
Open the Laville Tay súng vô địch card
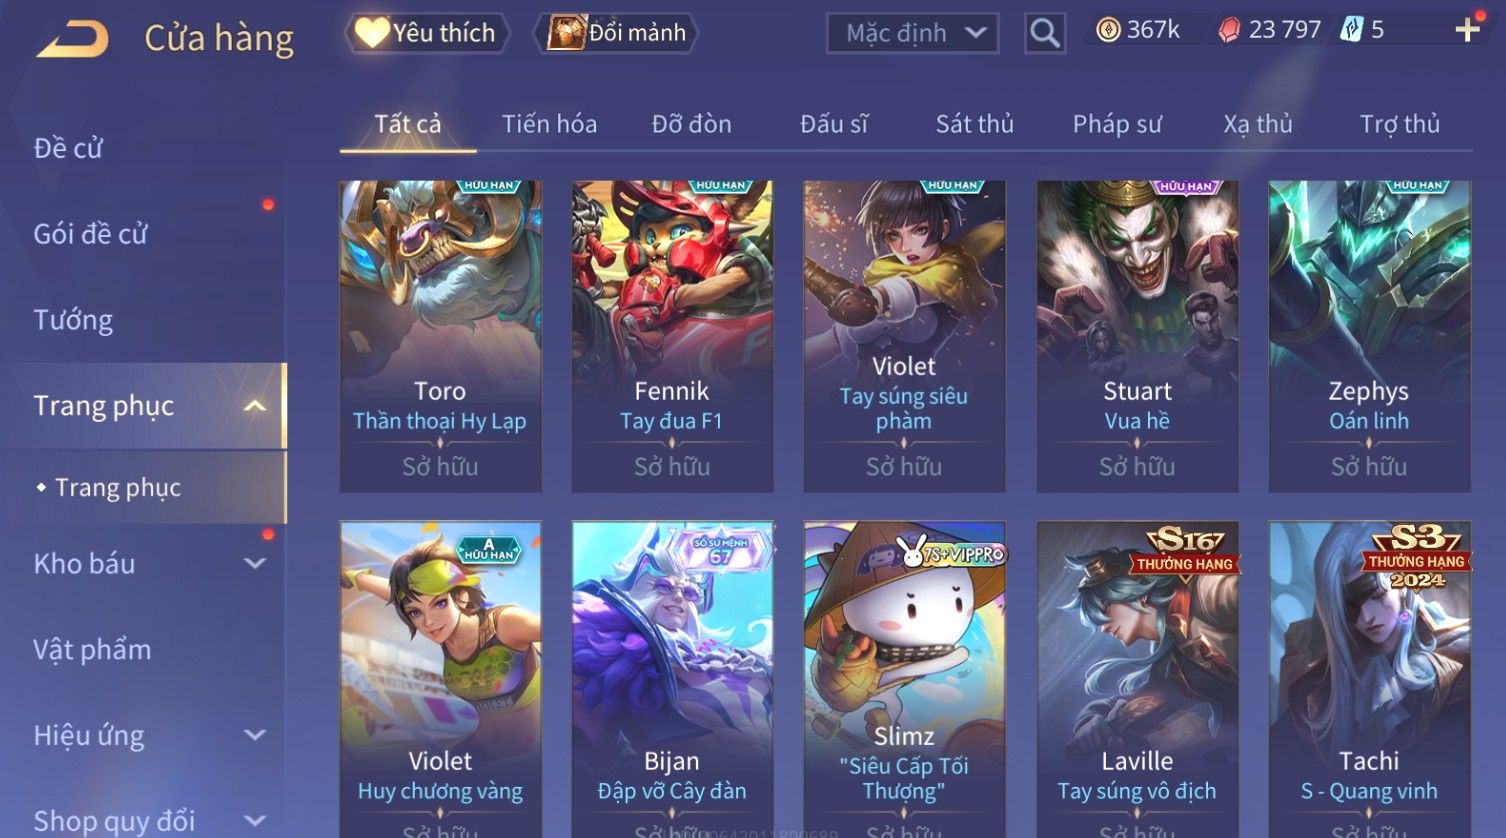[x=1137, y=679]
